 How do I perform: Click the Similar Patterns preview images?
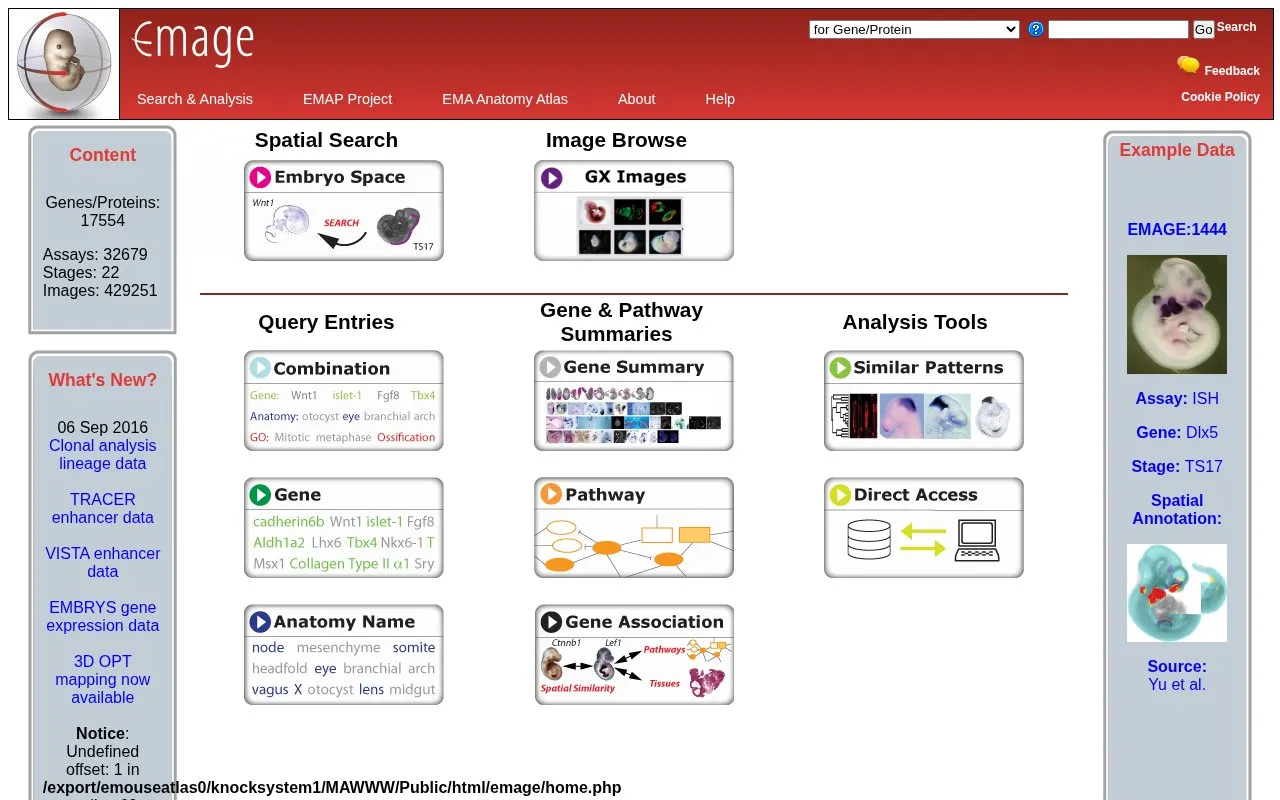922,415
